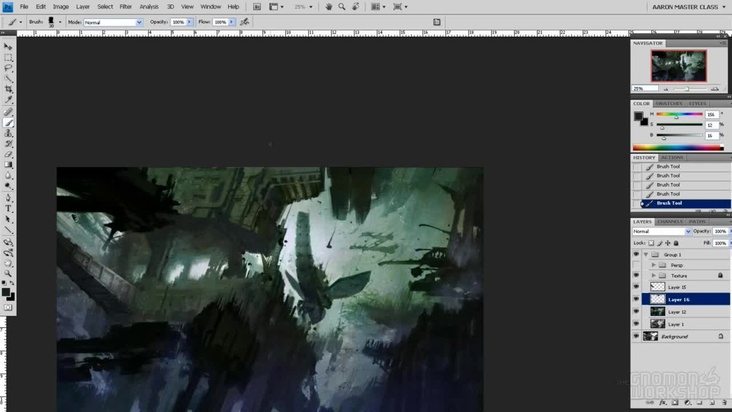Image resolution: width=732 pixels, height=412 pixels.
Task: Switch to the Actions tab
Action: 672,157
